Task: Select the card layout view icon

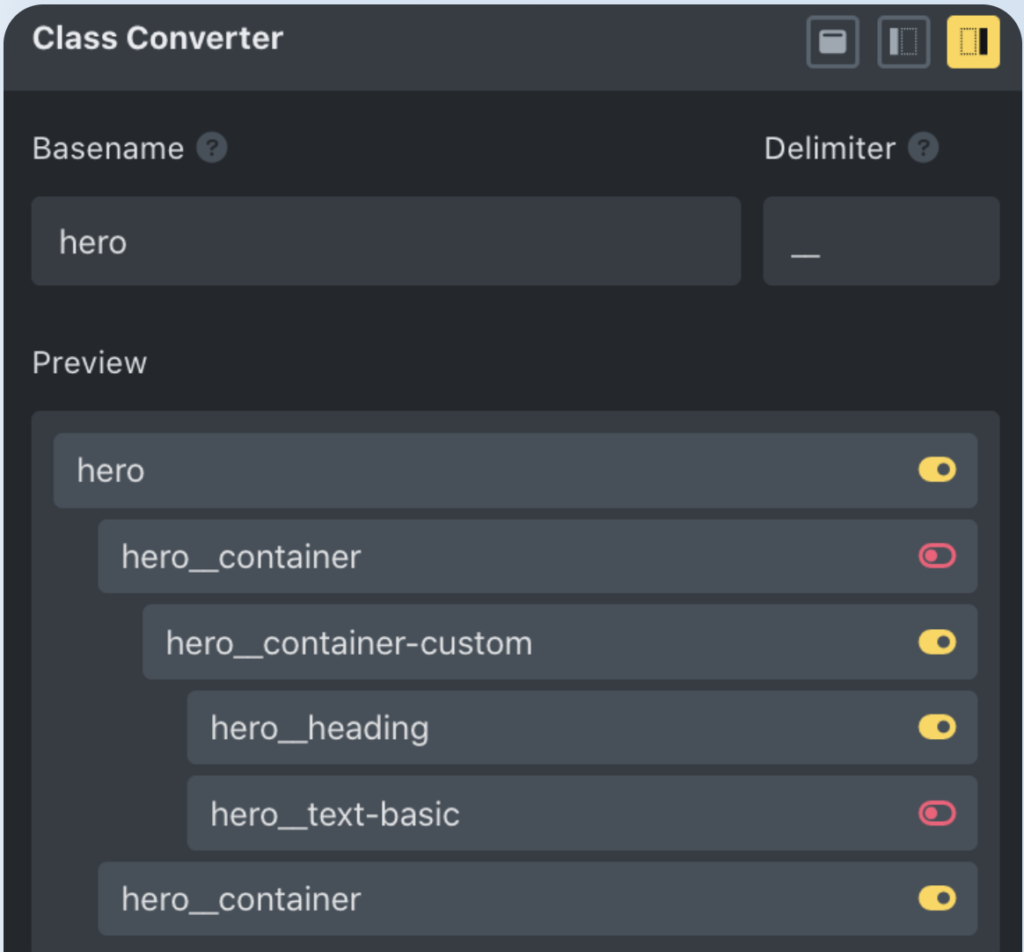Action: (x=832, y=42)
